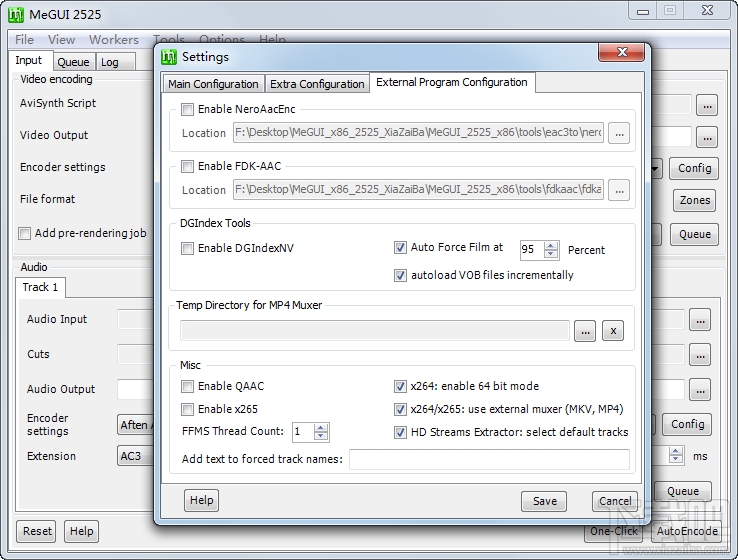Open audio Extension AC3 dropdown
The image size is (738, 560).
pyautogui.click(x=136, y=456)
